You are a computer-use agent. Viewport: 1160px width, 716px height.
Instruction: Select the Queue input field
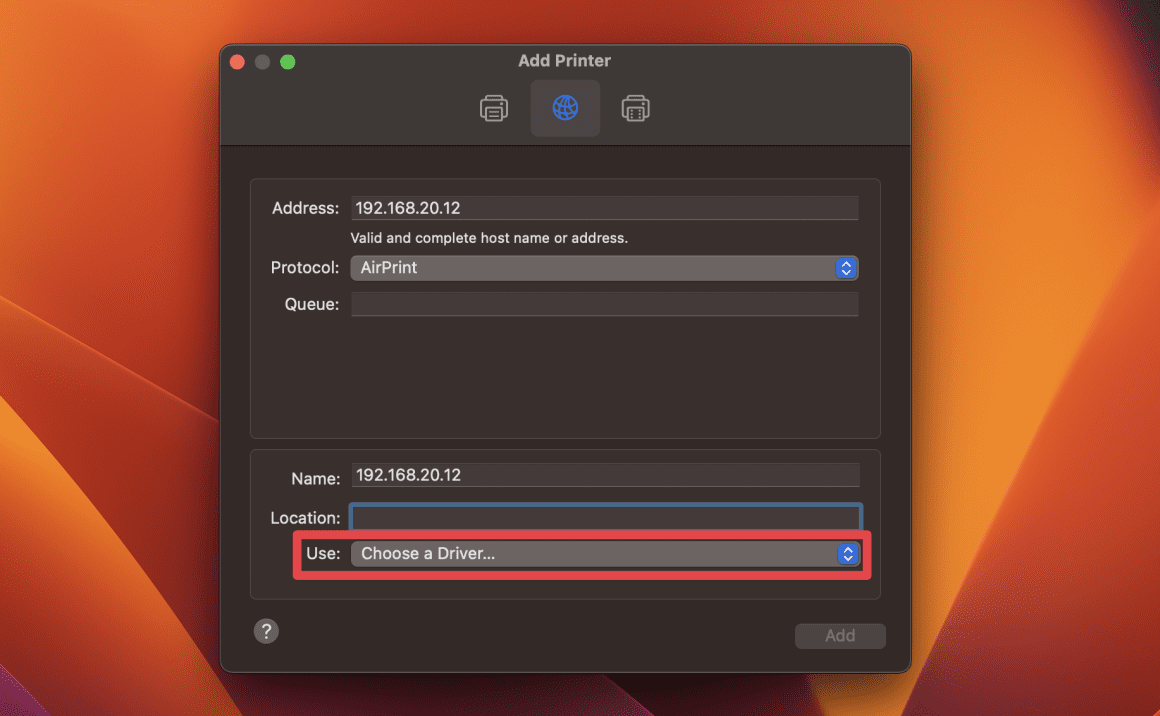point(605,303)
